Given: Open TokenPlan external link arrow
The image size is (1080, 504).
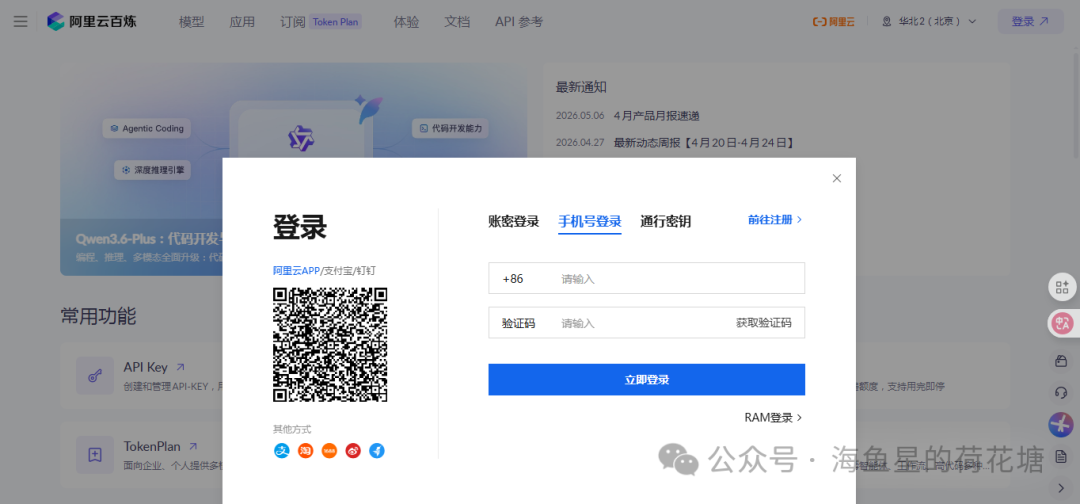Looking at the screenshot, I should click(x=194, y=446).
